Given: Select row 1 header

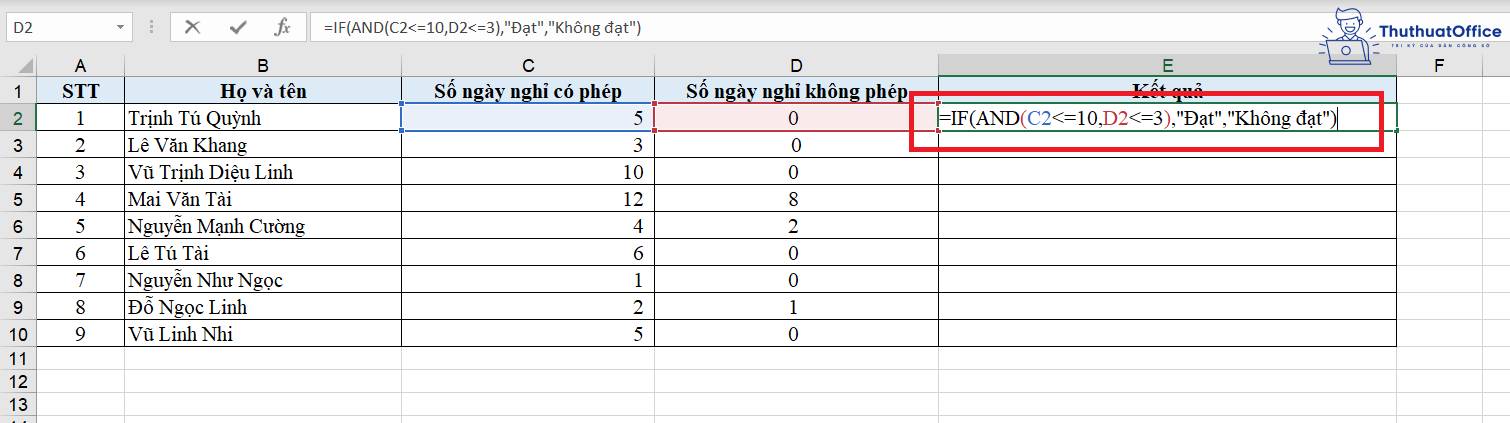Looking at the screenshot, I should click(x=18, y=91).
